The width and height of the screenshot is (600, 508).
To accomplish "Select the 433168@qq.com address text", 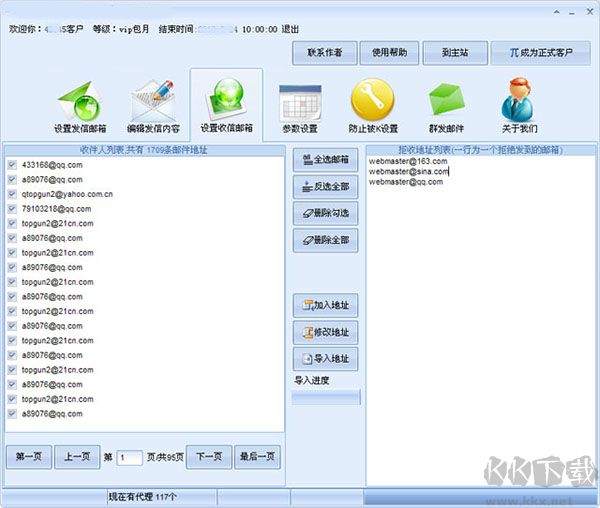I will 52,165.
